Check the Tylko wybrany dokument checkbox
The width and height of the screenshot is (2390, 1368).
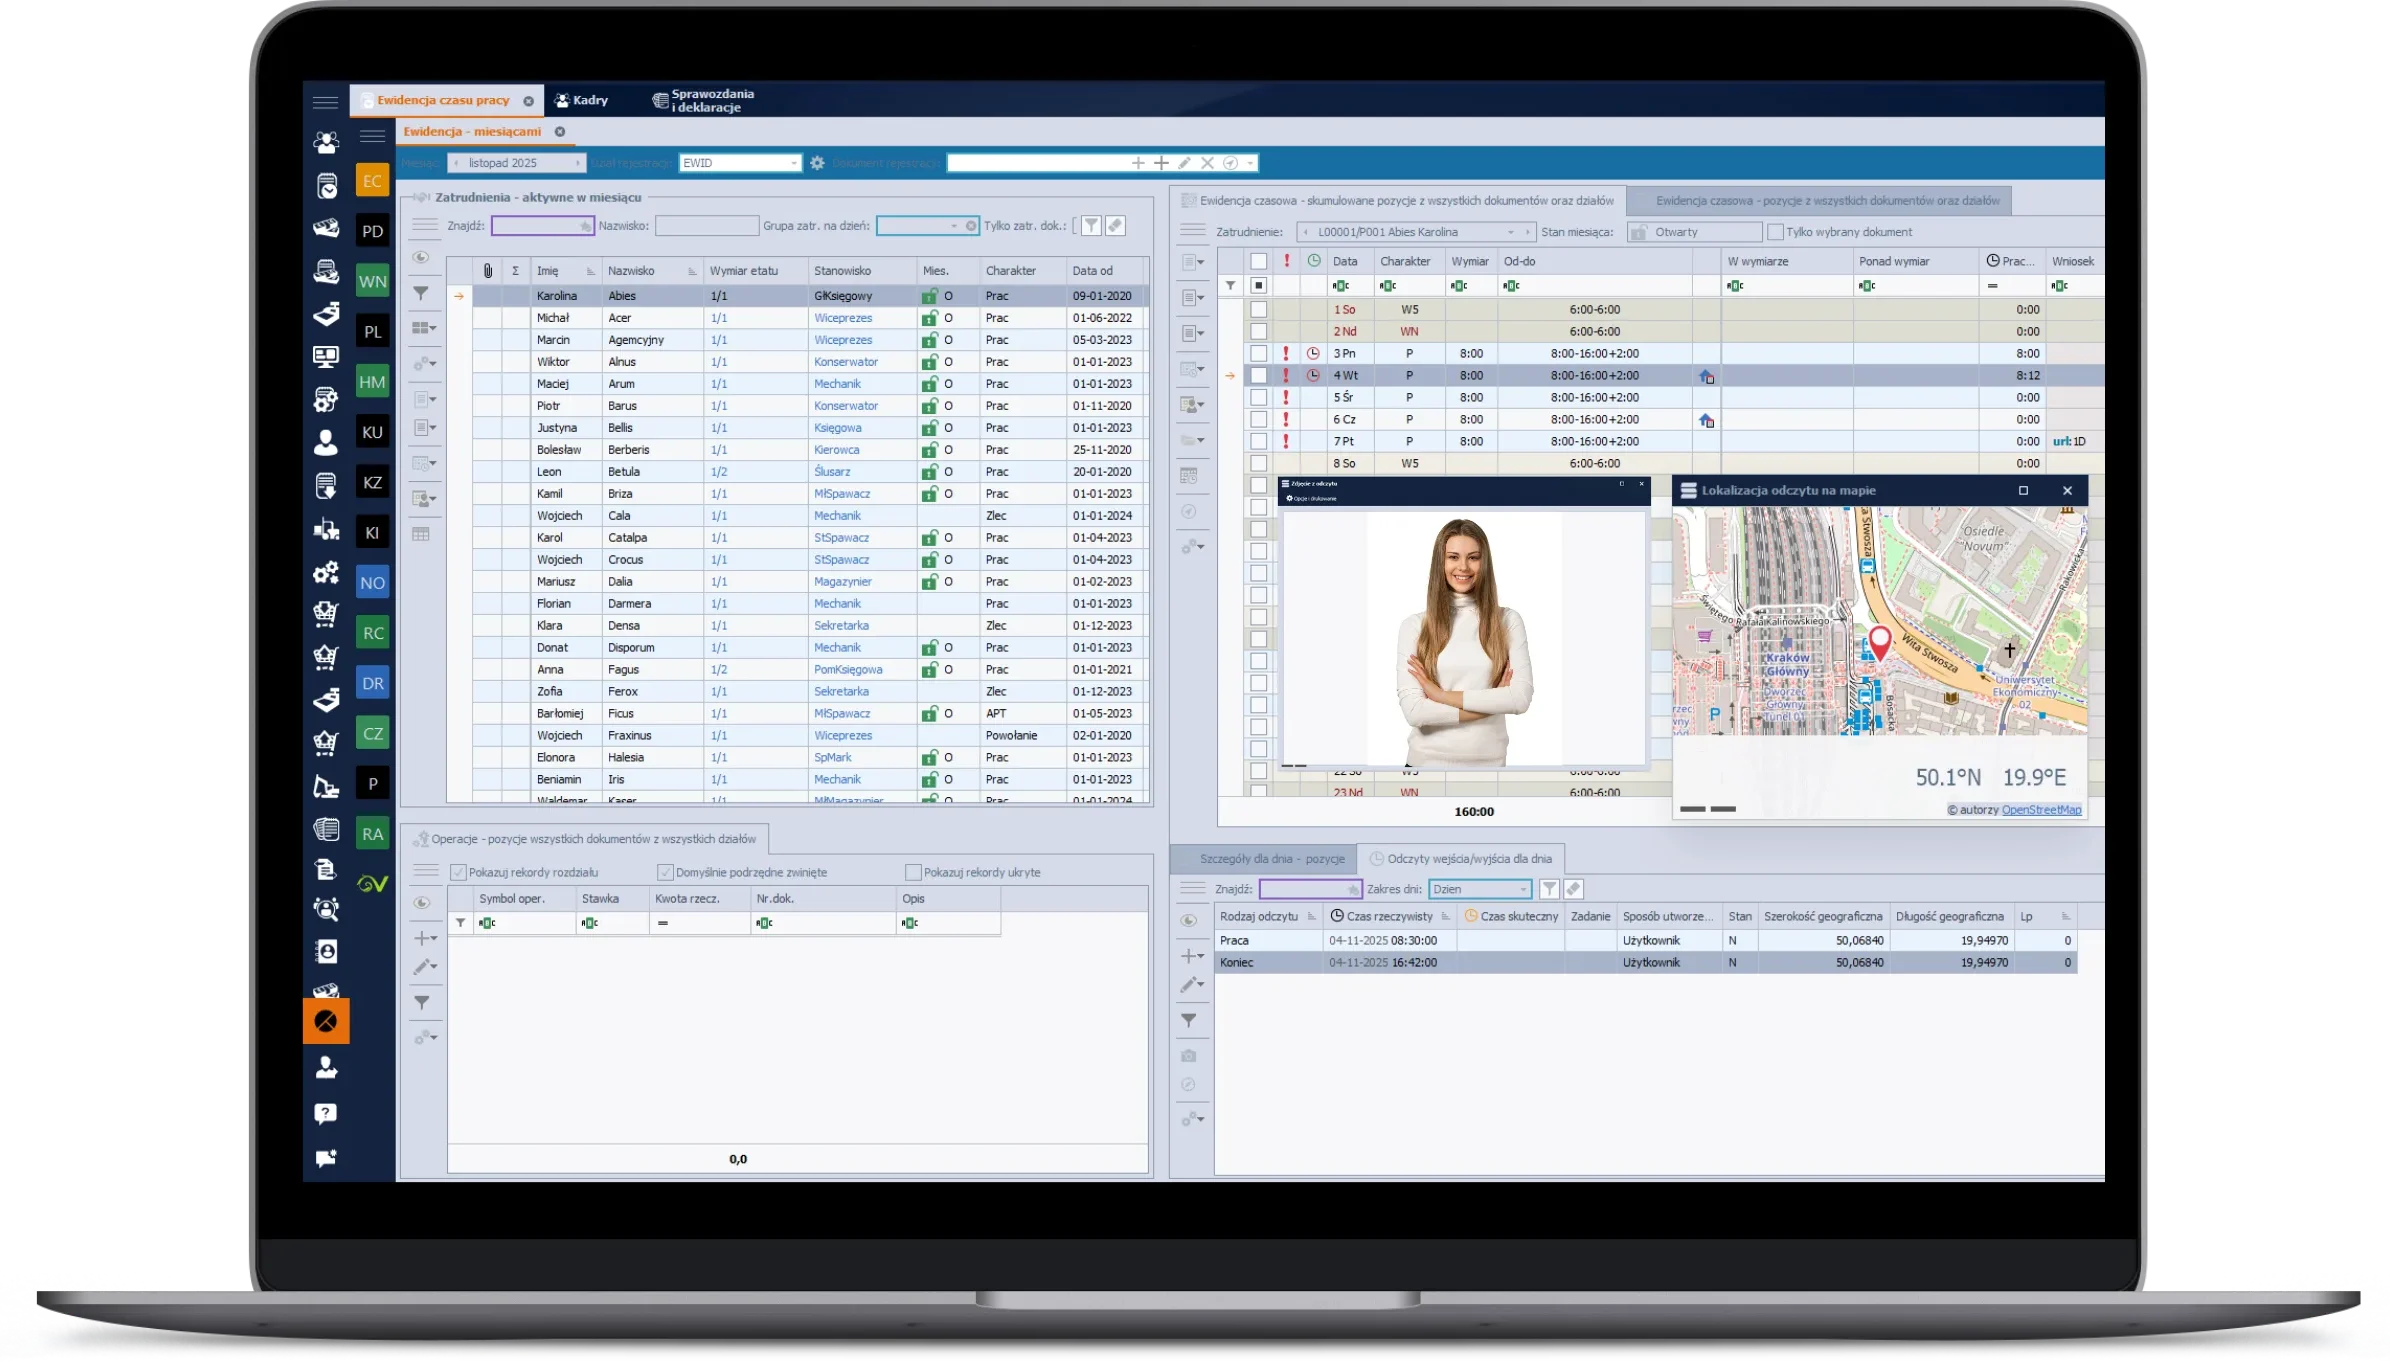[1775, 232]
